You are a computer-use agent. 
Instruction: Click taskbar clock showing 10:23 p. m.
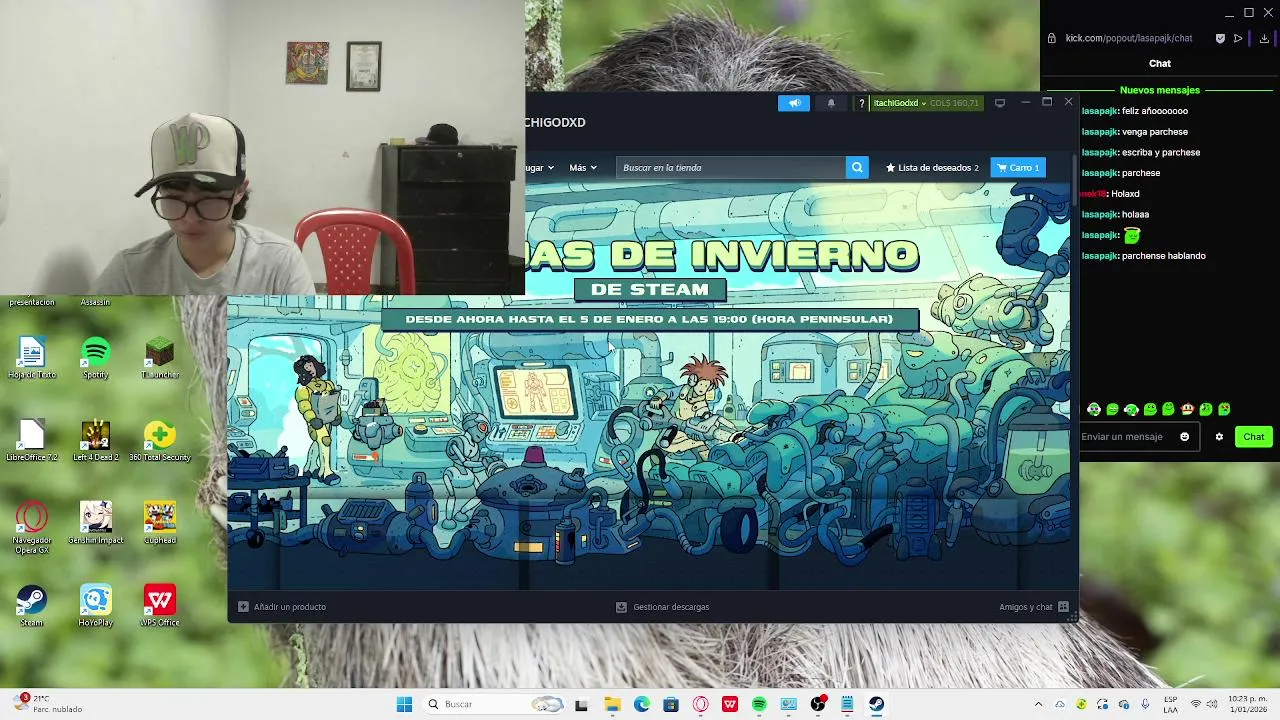pos(1247,704)
